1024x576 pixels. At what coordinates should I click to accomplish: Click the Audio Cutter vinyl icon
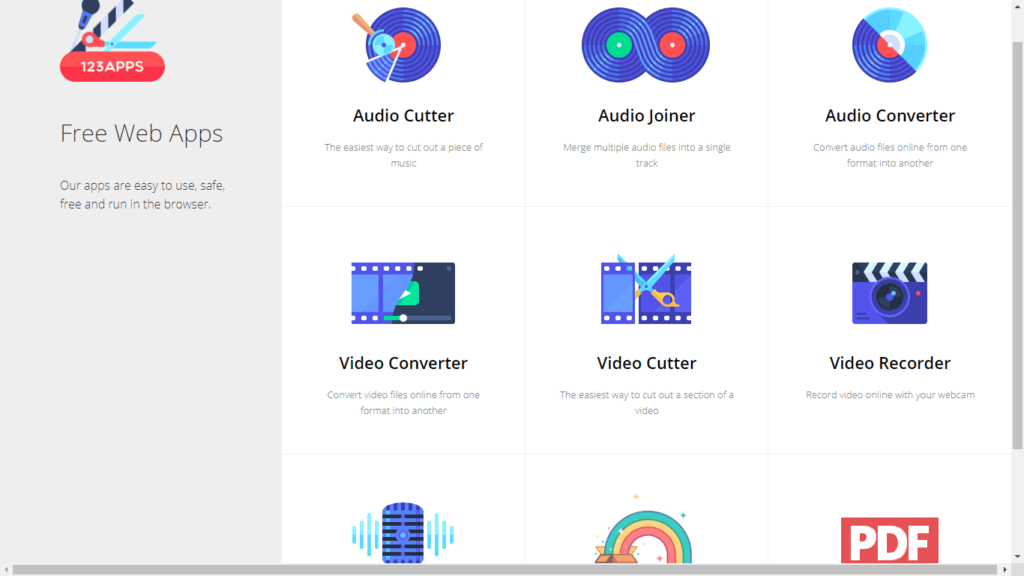(397, 45)
